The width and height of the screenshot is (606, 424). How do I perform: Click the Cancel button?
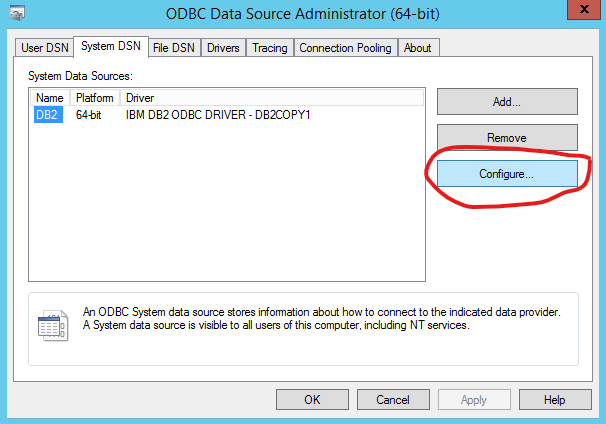tap(393, 399)
